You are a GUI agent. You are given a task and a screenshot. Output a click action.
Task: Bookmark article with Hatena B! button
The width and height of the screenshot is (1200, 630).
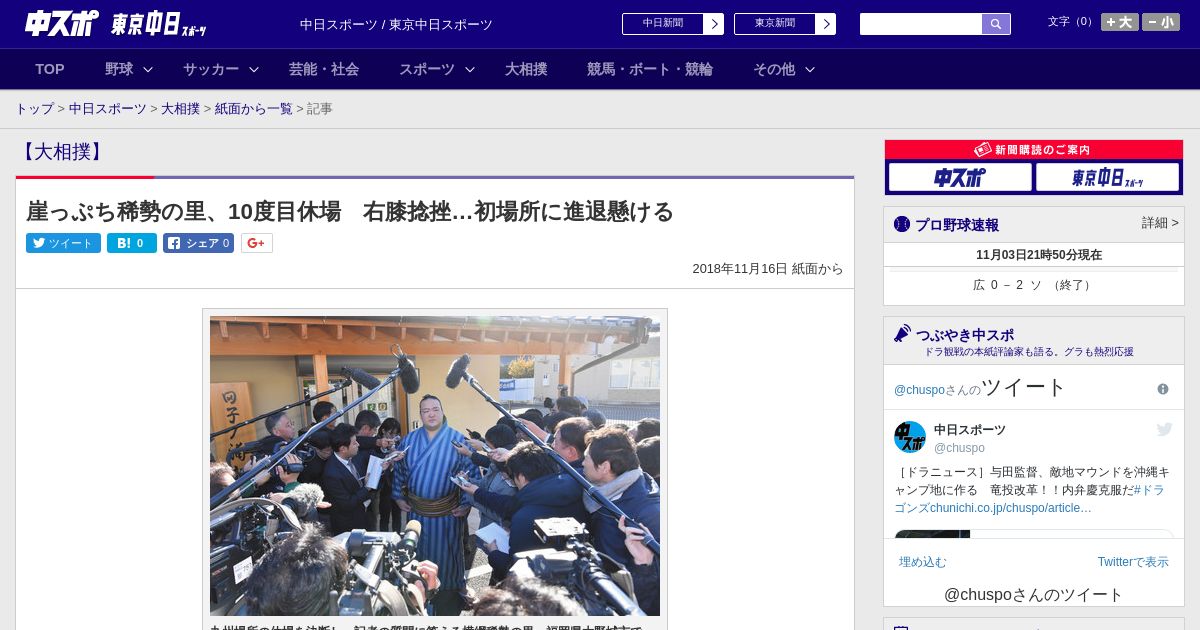132,243
